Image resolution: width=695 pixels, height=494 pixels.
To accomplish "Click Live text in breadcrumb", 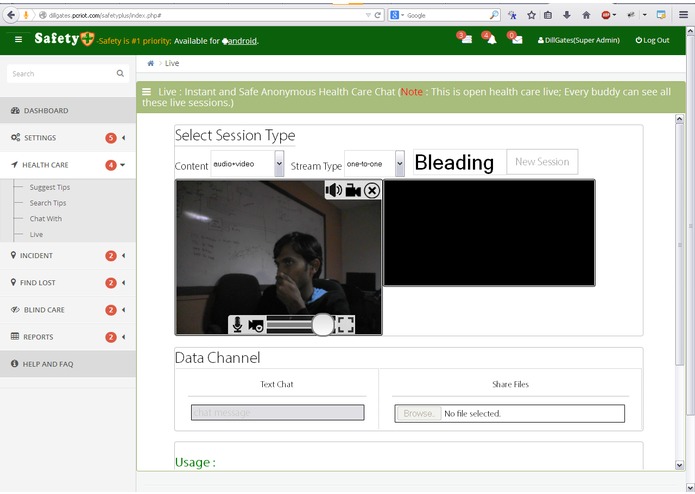I will click(172, 63).
